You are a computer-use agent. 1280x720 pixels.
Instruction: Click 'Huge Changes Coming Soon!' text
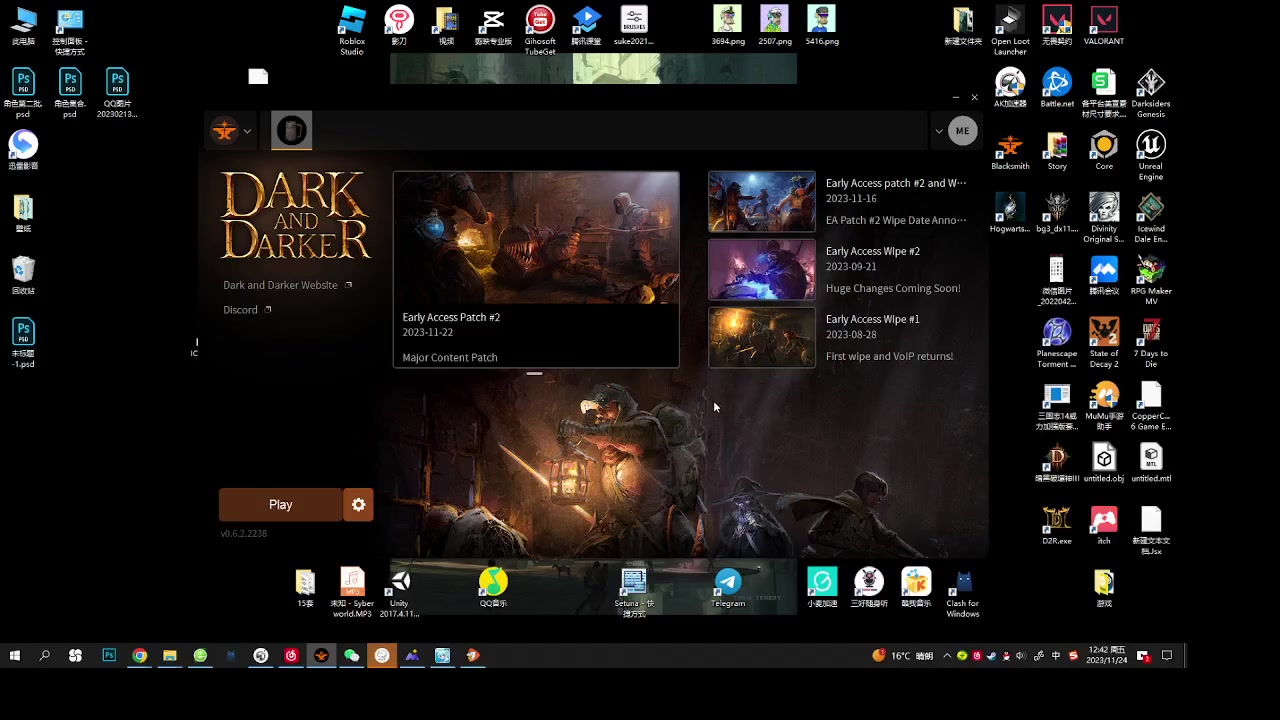tap(893, 288)
